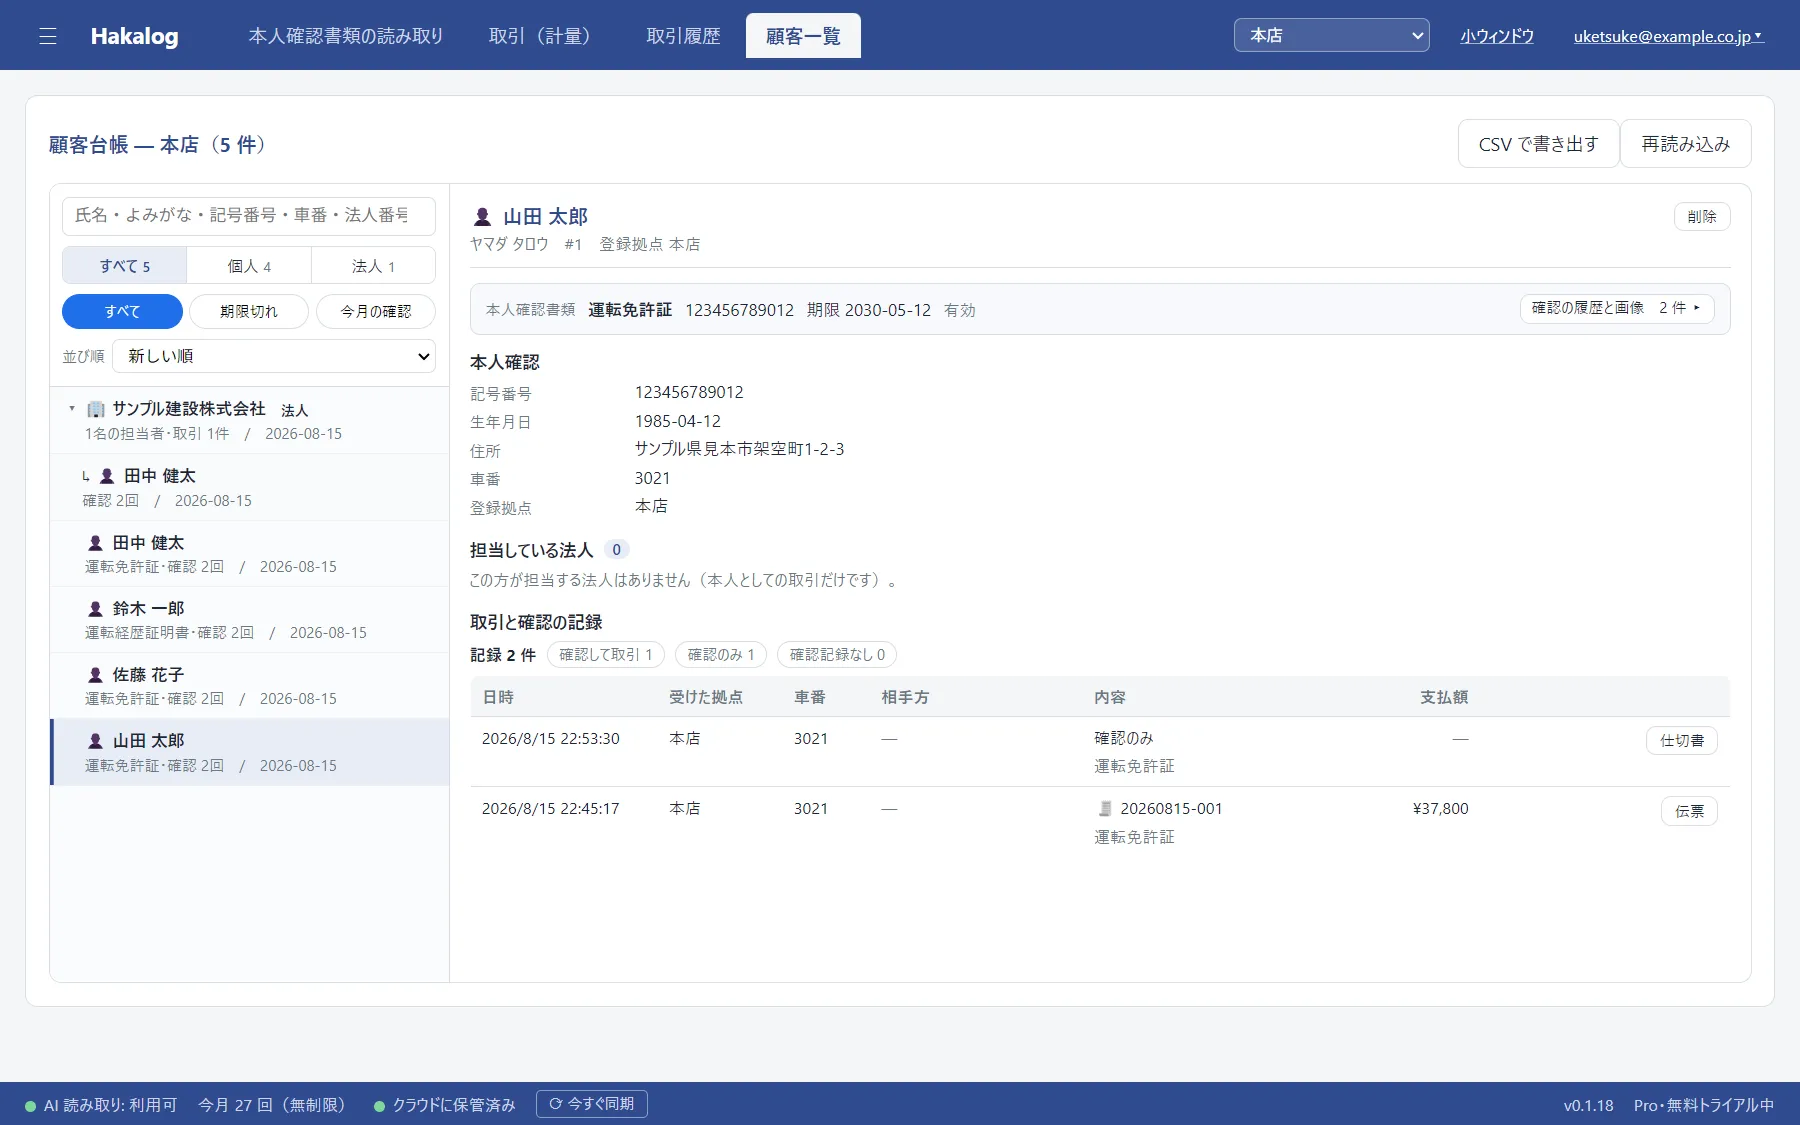Image resolution: width=1800 pixels, height=1125 pixels.
Task: Click the 20260815-001 slip number
Action: pos(1171,808)
